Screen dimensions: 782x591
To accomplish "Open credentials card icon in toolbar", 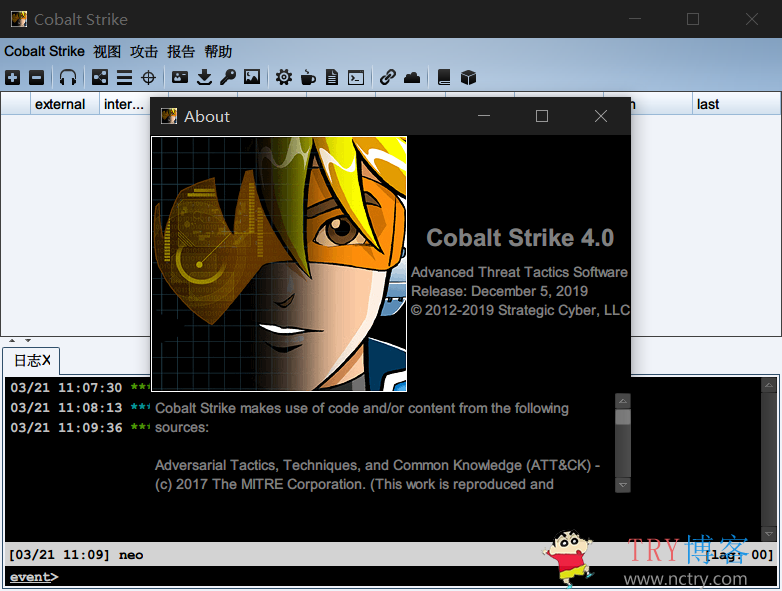I will pos(180,77).
